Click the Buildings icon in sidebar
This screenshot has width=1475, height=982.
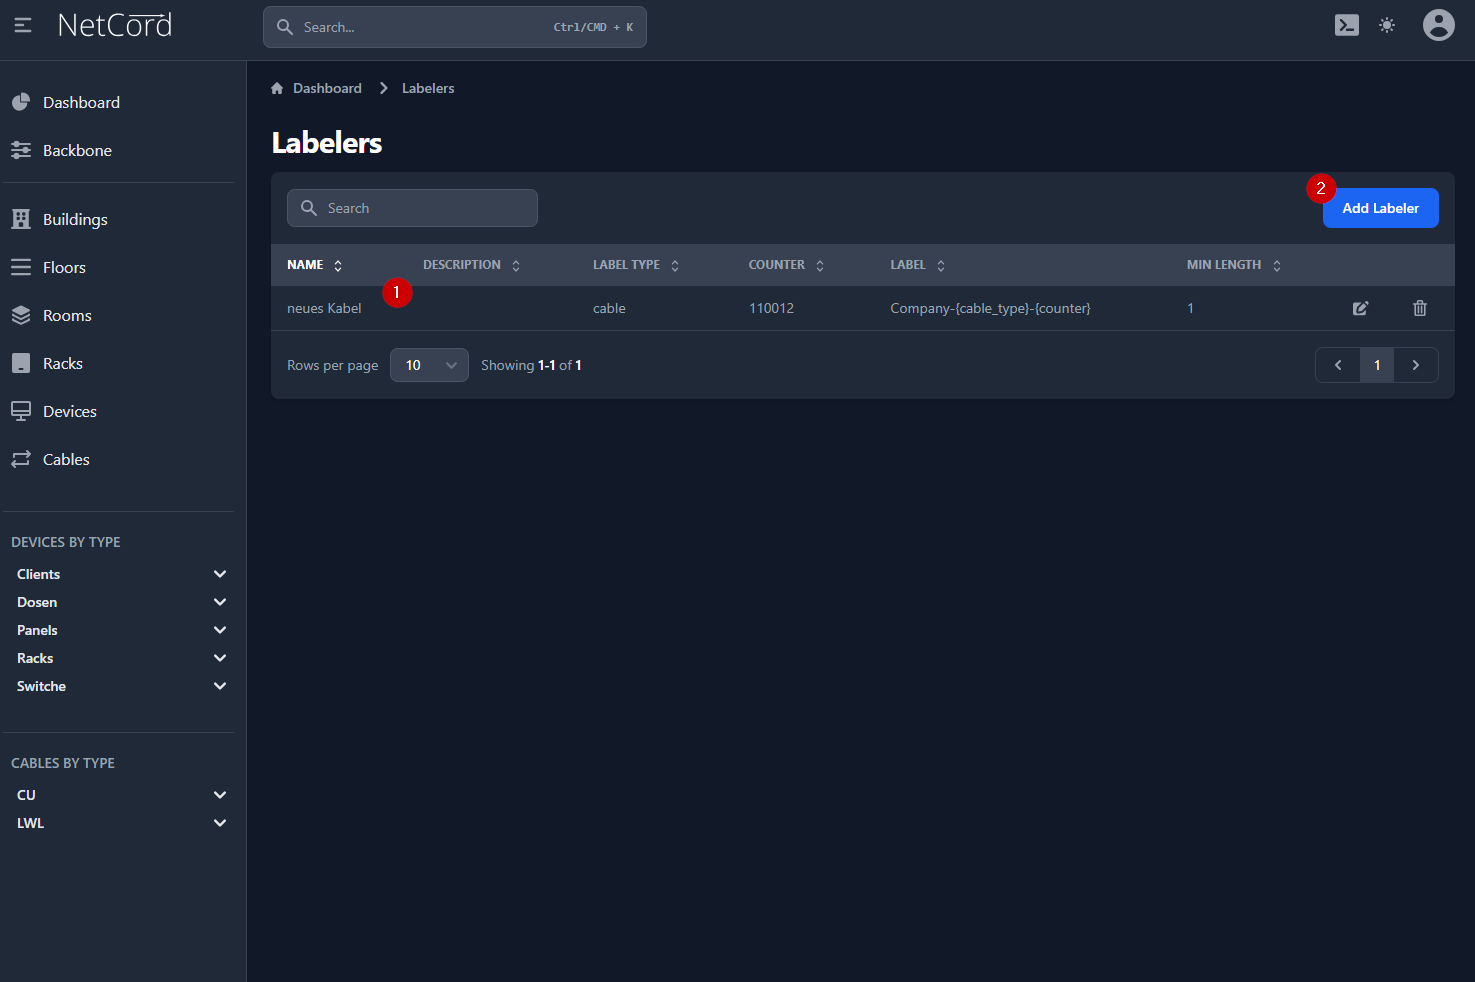(21, 219)
